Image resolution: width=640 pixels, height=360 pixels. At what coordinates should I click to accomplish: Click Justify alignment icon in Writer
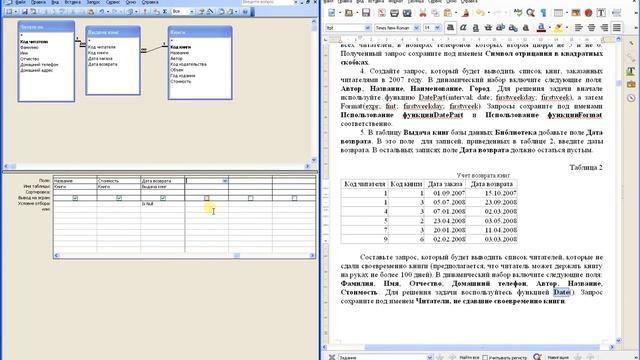pyautogui.click(x=617, y=27)
